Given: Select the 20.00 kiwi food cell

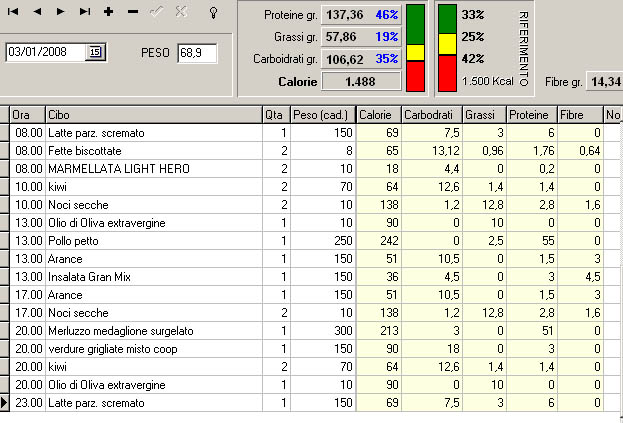Looking at the screenshot, I should click(154, 367).
